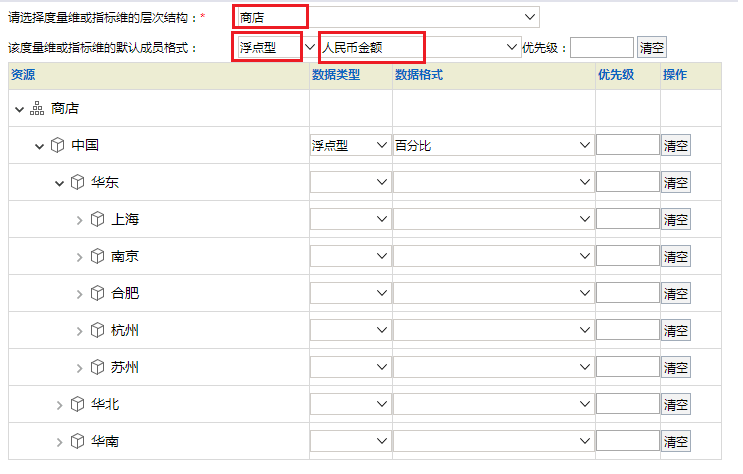Collapse the 商店 root node

point(19,109)
